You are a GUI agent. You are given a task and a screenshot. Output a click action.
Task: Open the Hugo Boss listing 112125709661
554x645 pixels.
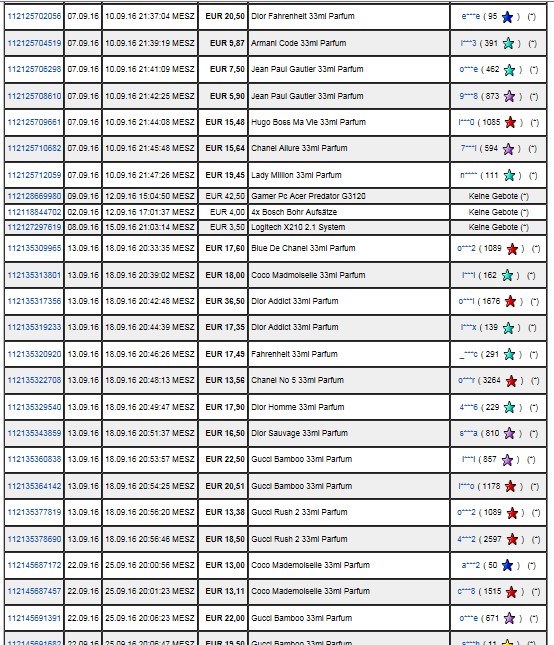tap(34, 122)
